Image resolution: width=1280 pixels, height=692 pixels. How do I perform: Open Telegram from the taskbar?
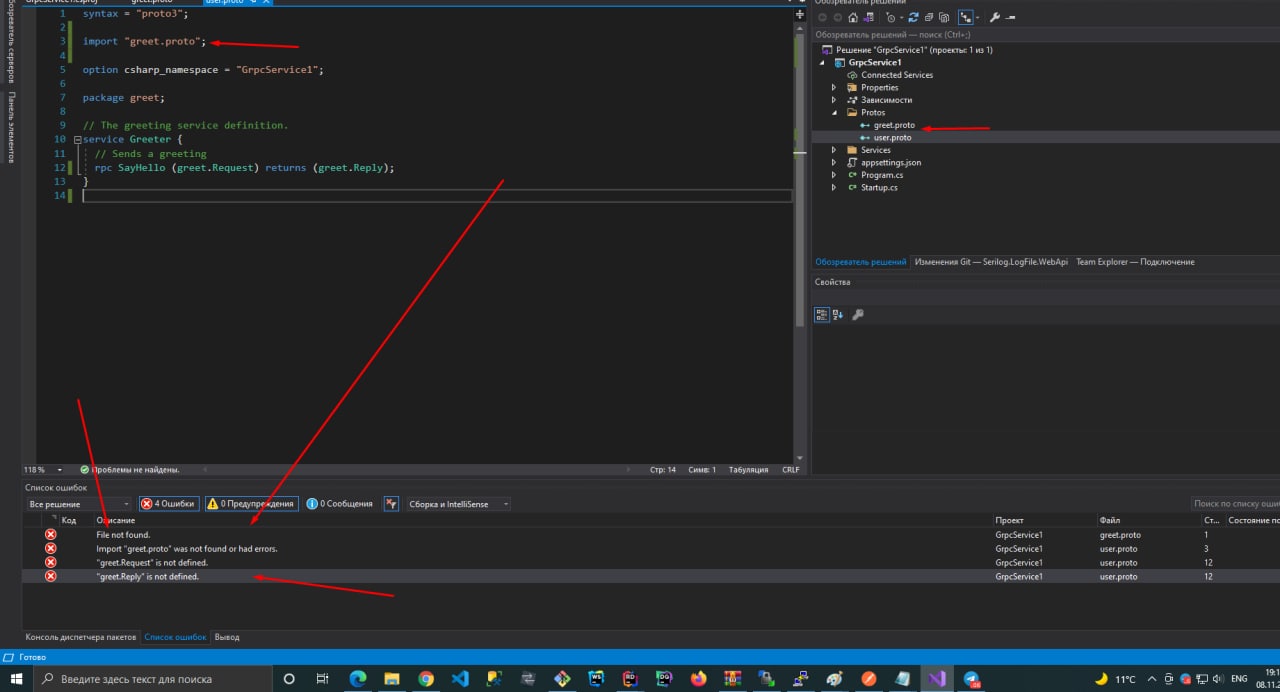click(x=970, y=678)
